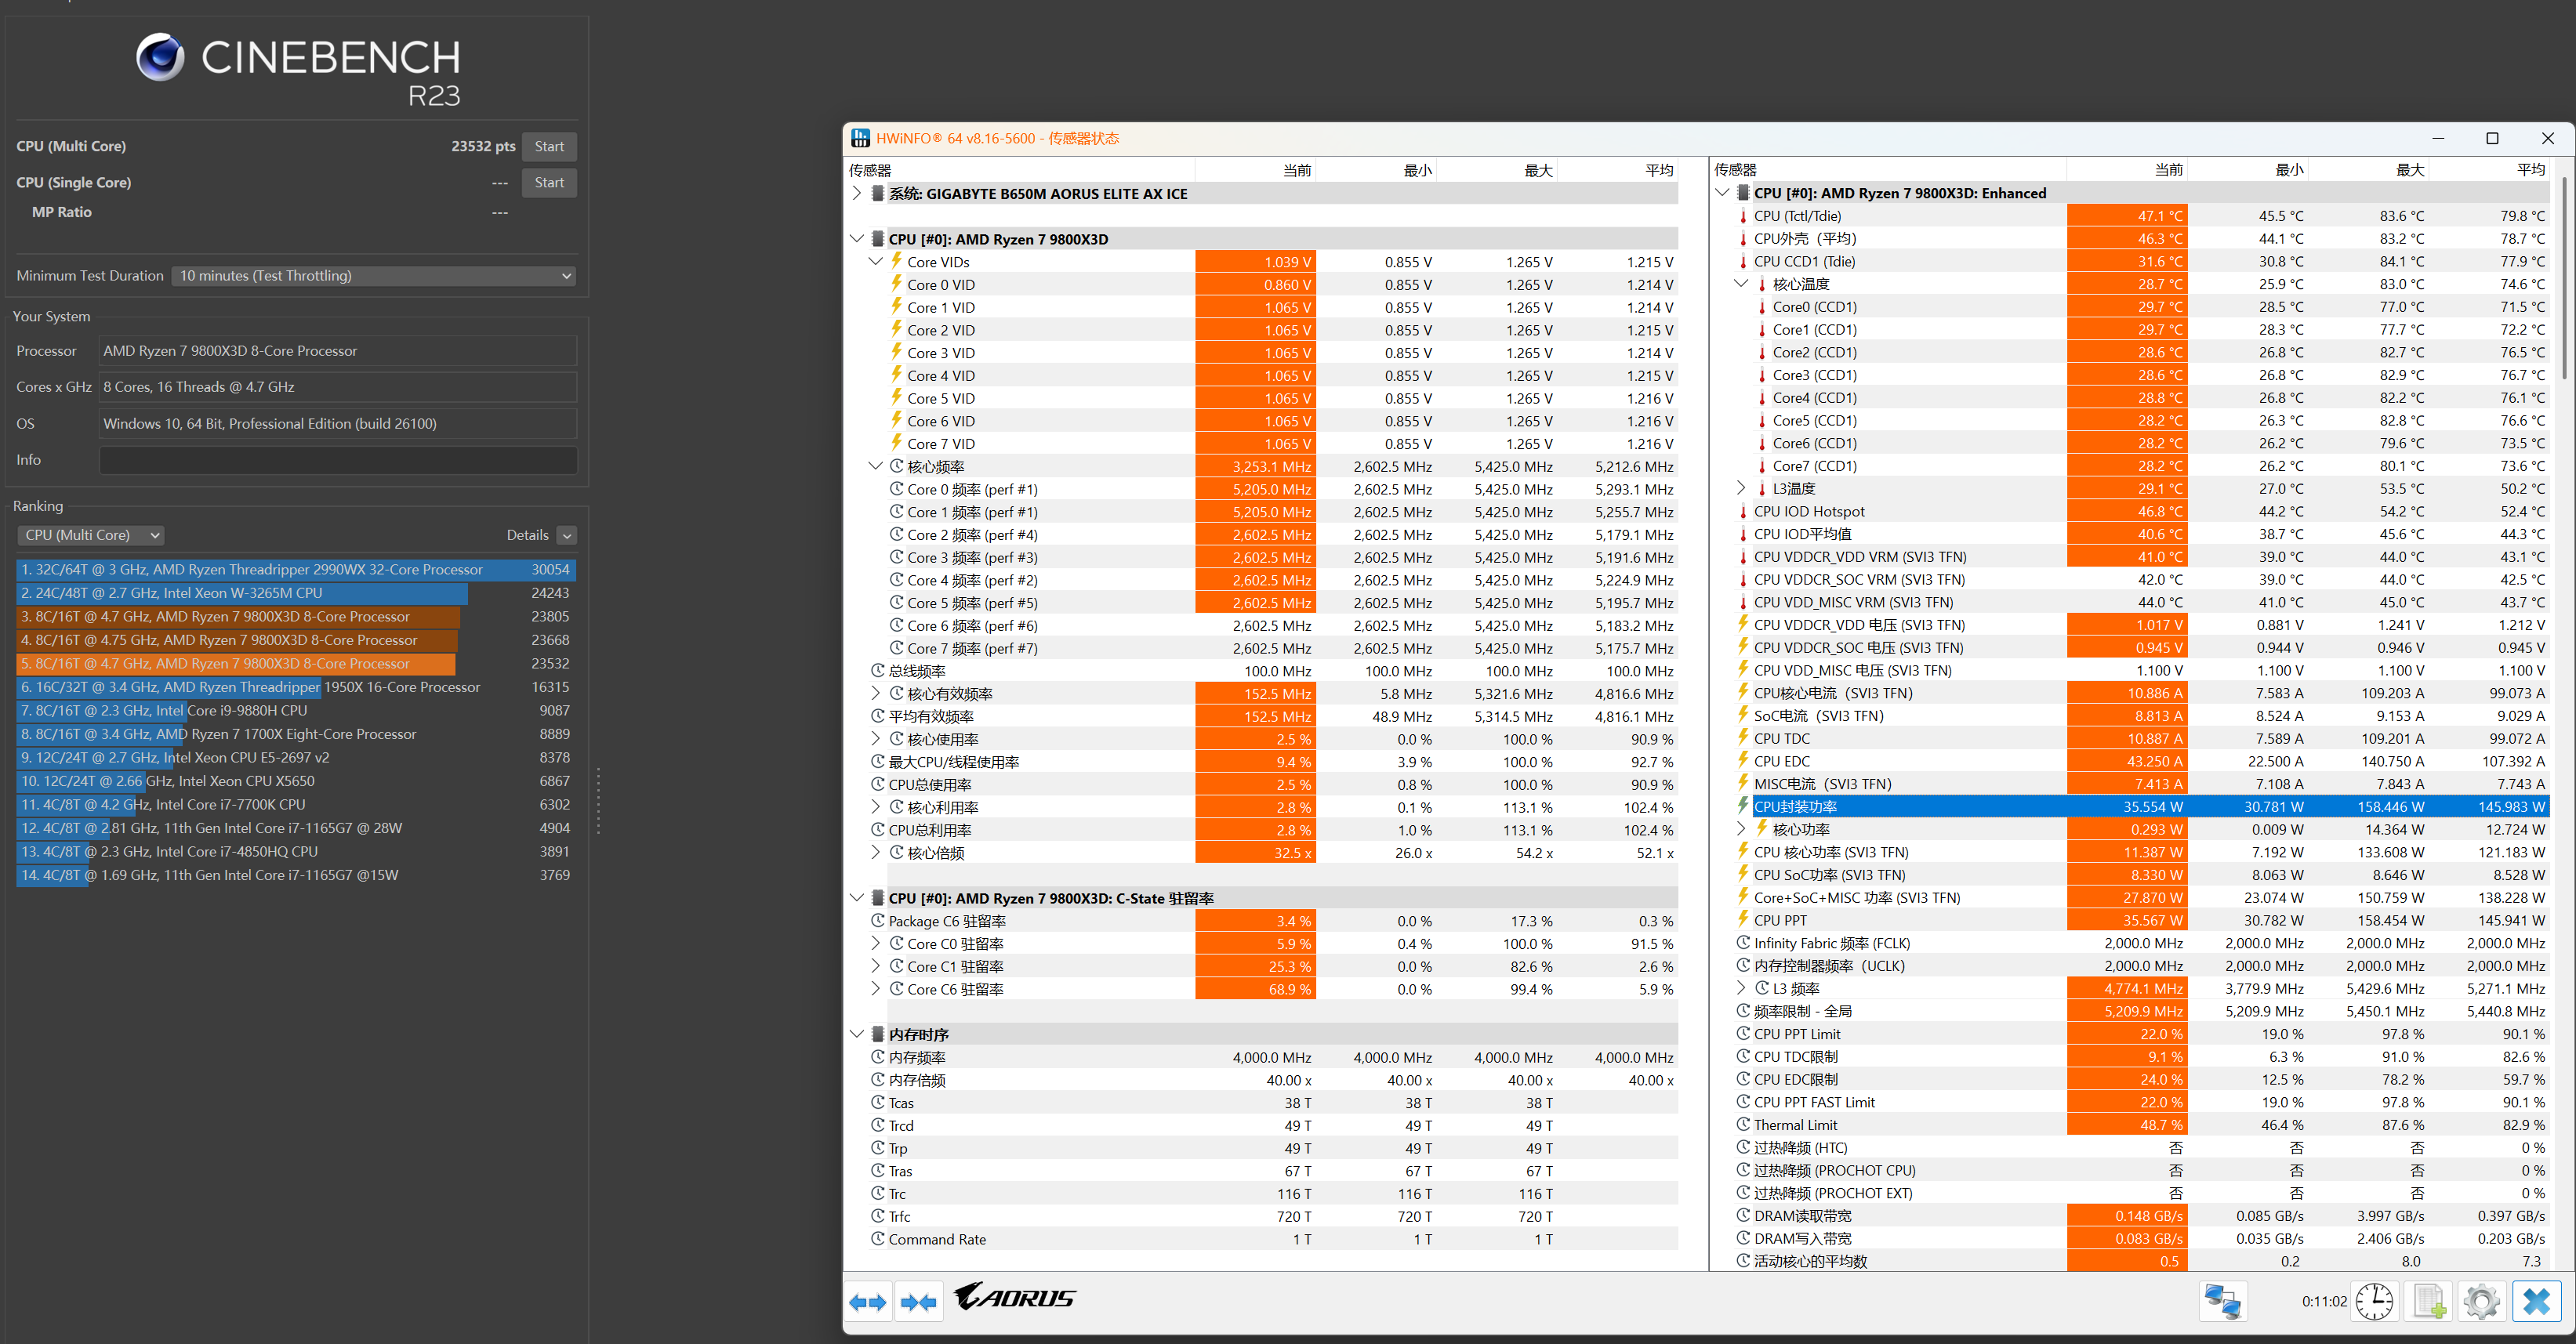Start the CPU Single Core test

[x=548, y=182]
